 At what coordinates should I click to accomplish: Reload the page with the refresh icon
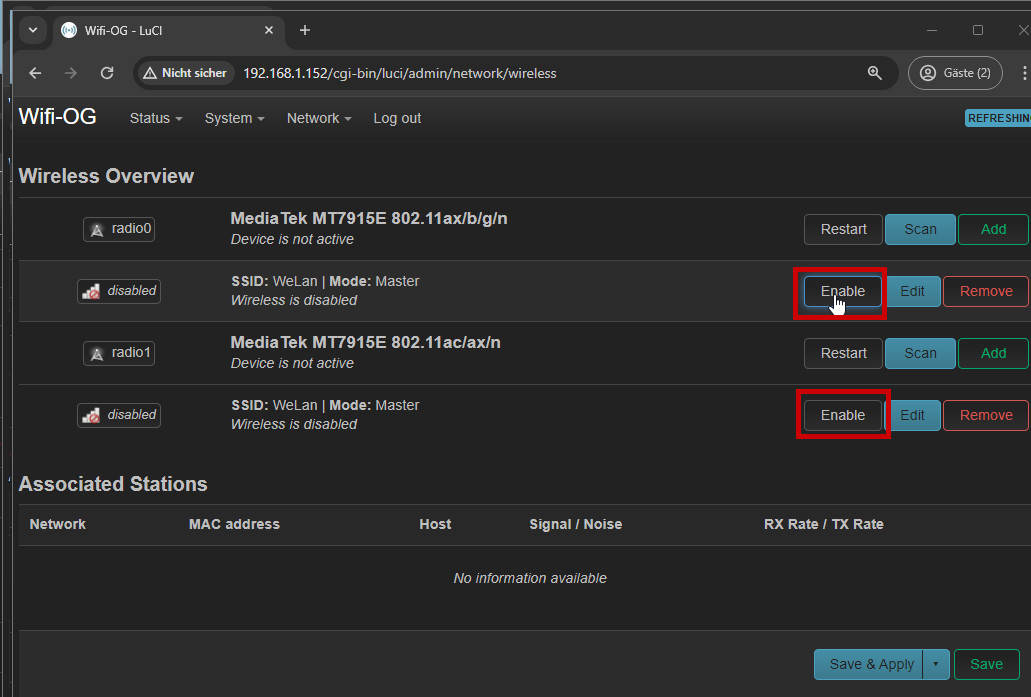point(107,73)
